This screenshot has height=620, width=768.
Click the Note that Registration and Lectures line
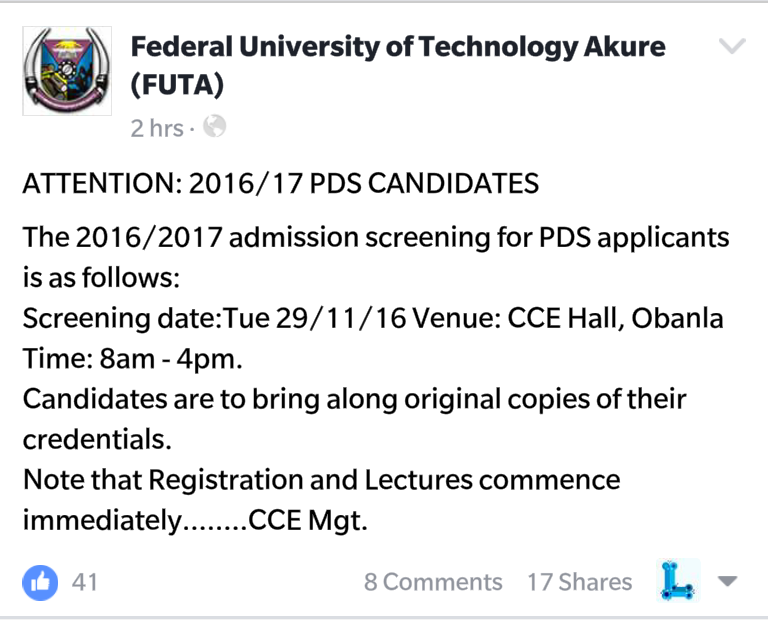click(x=321, y=479)
